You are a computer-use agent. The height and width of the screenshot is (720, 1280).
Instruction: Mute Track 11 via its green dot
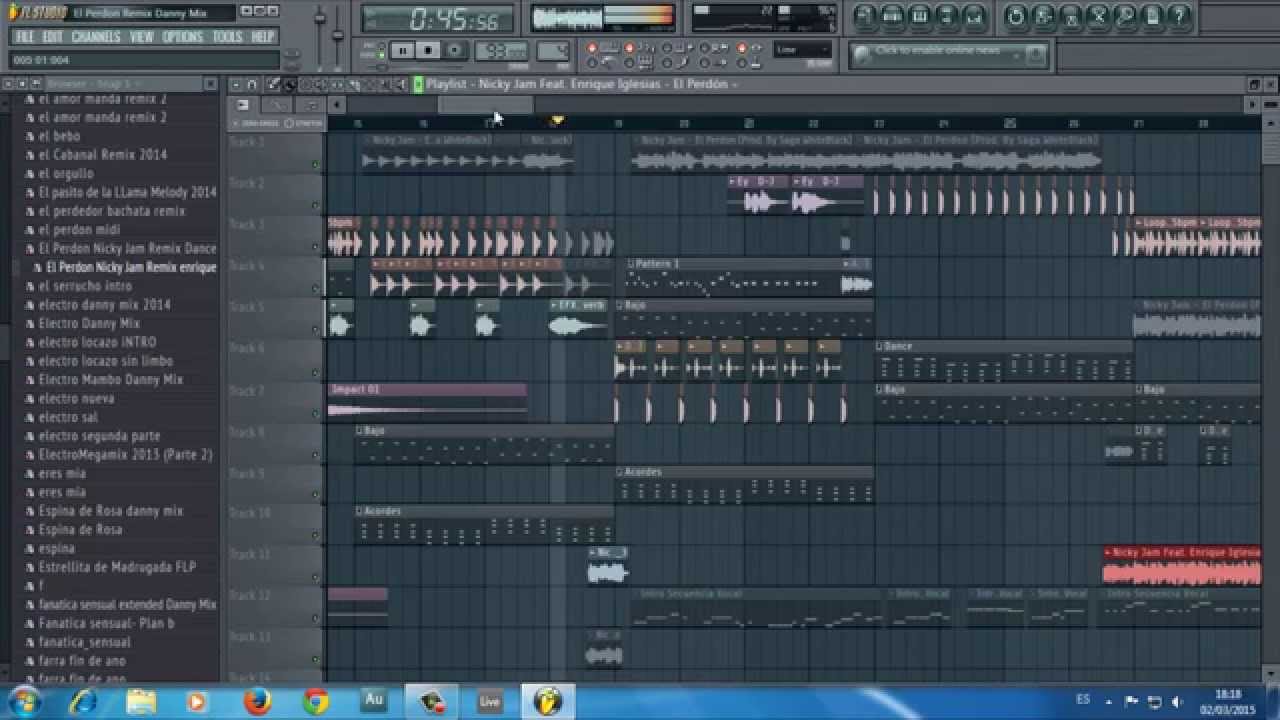(315, 578)
